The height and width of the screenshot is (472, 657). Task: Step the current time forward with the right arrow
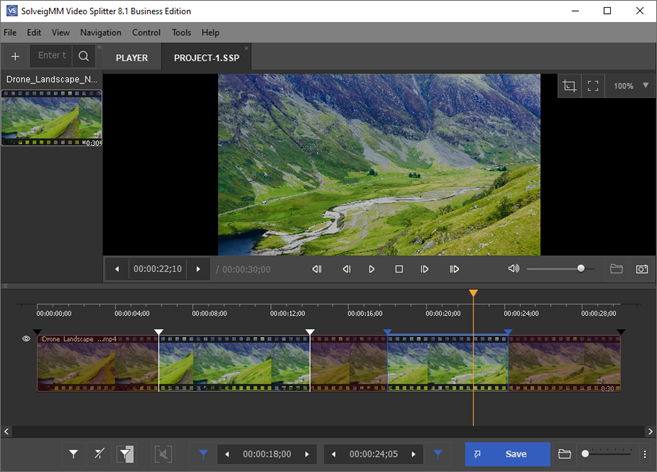(198, 269)
